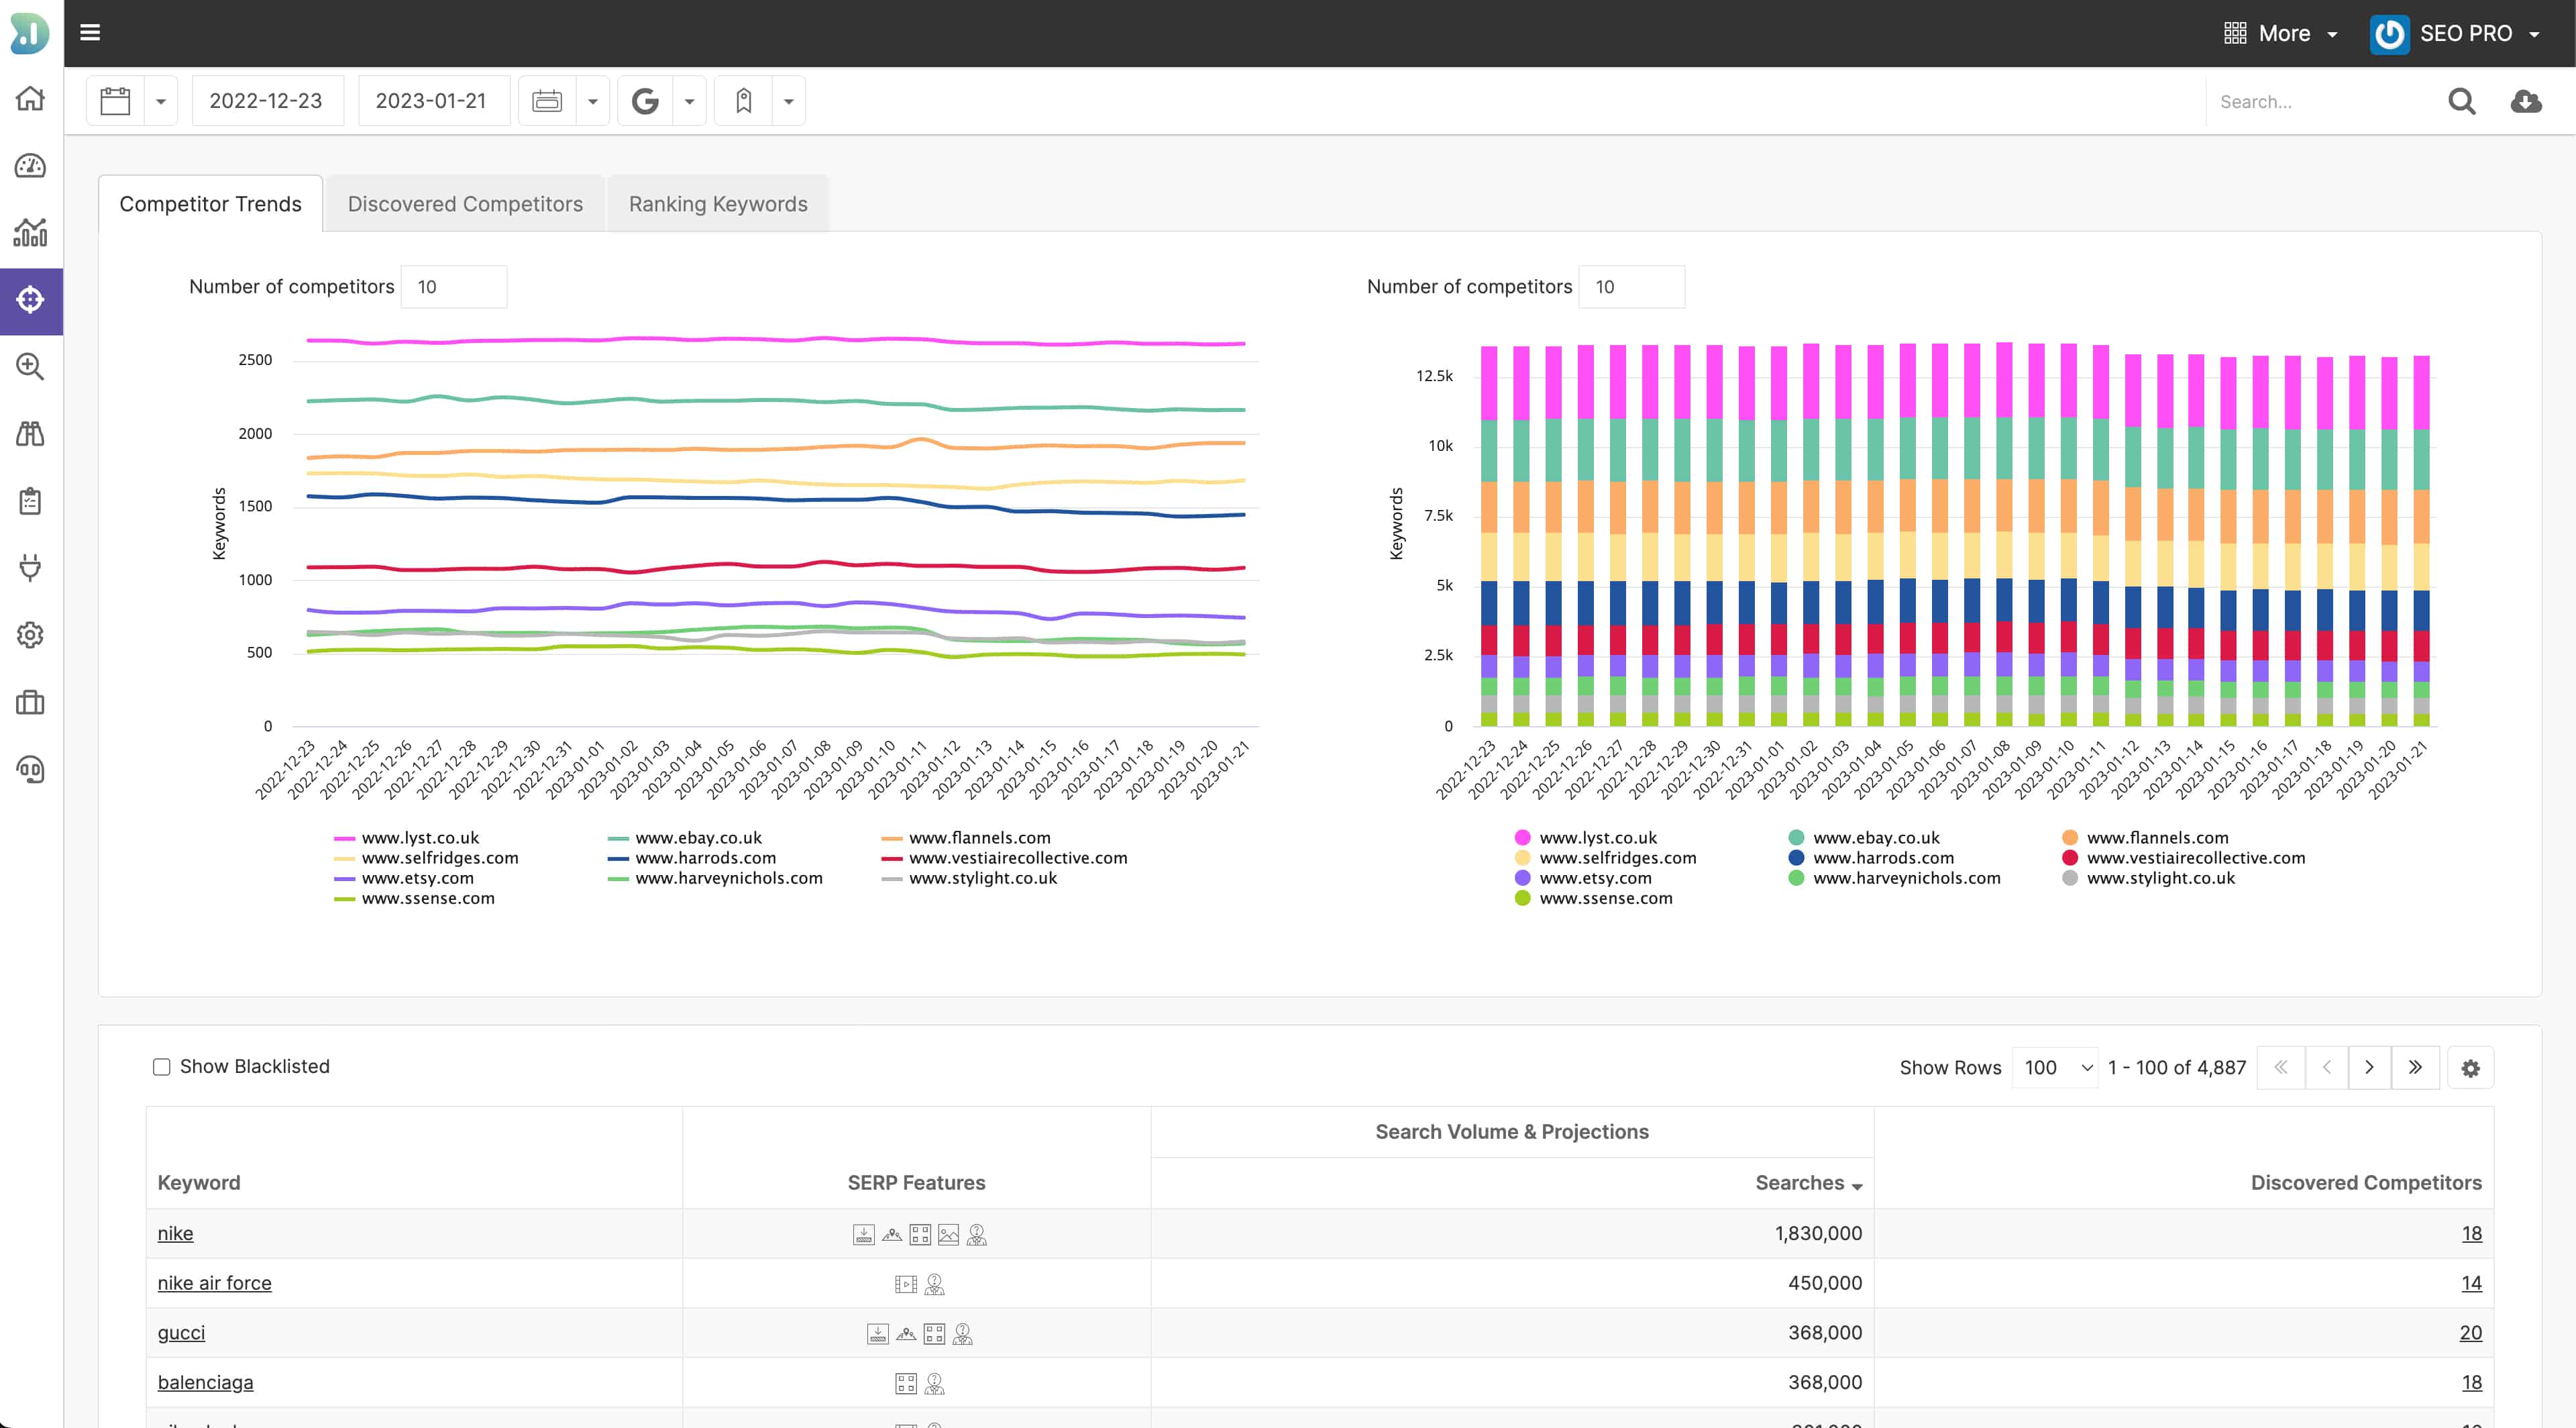Select the Competitor Trends tab
The height and width of the screenshot is (1428, 2576).
(210, 204)
